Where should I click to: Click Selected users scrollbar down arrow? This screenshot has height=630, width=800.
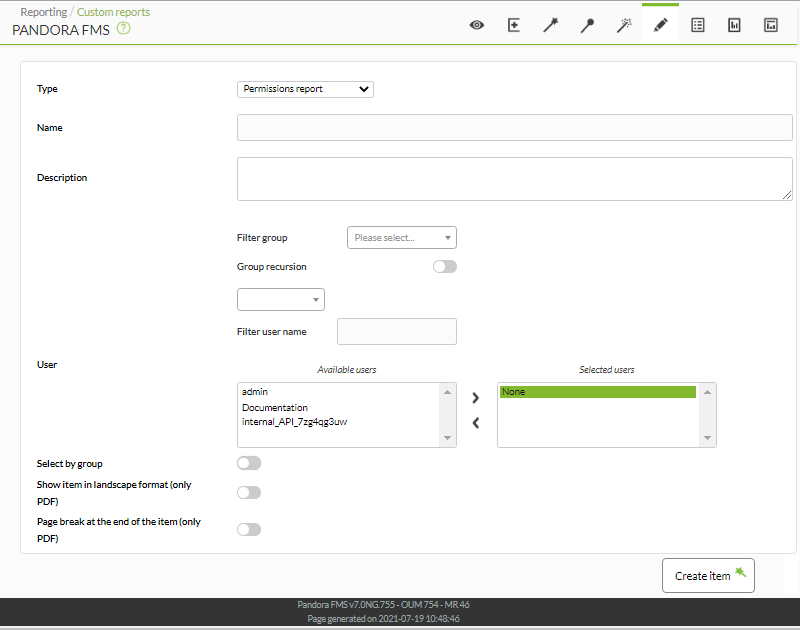click(707, 438)
